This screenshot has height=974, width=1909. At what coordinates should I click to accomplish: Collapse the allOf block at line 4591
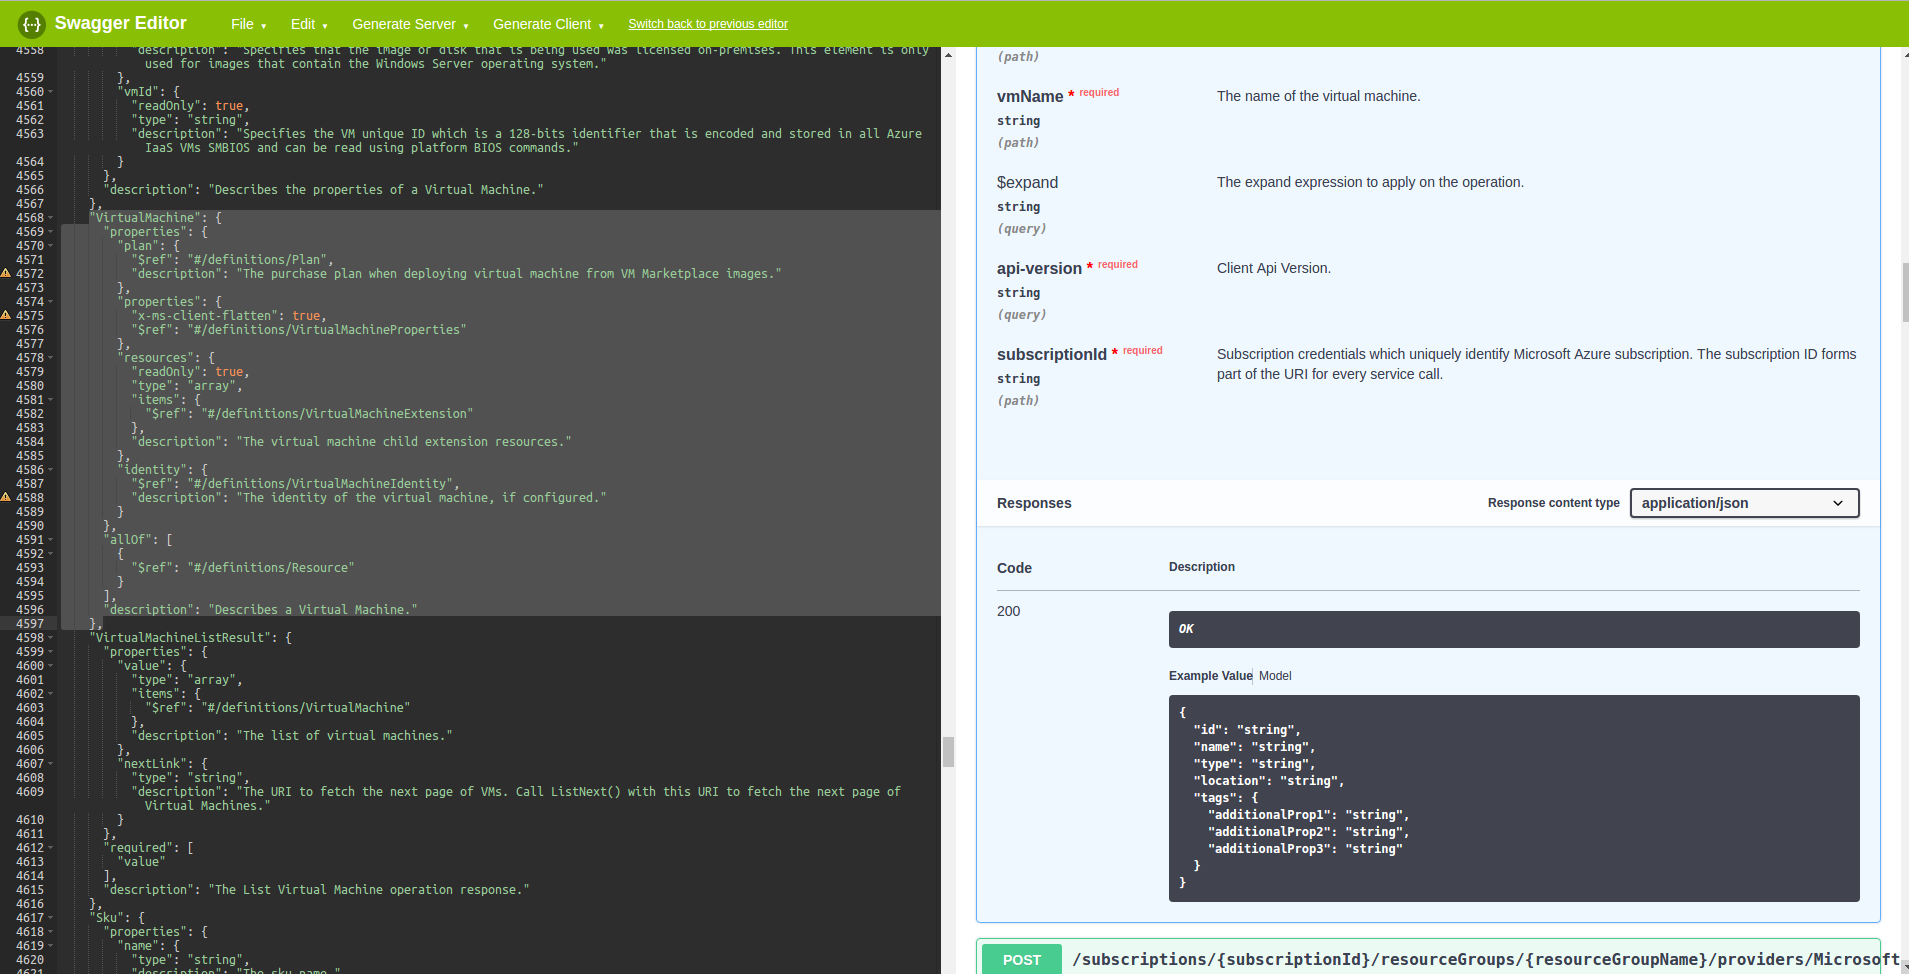(x=48, y=539)
